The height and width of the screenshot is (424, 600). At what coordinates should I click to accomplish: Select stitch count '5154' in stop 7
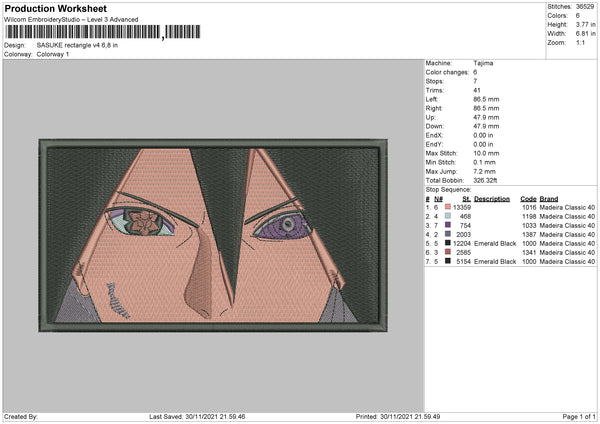pos(464,262)
